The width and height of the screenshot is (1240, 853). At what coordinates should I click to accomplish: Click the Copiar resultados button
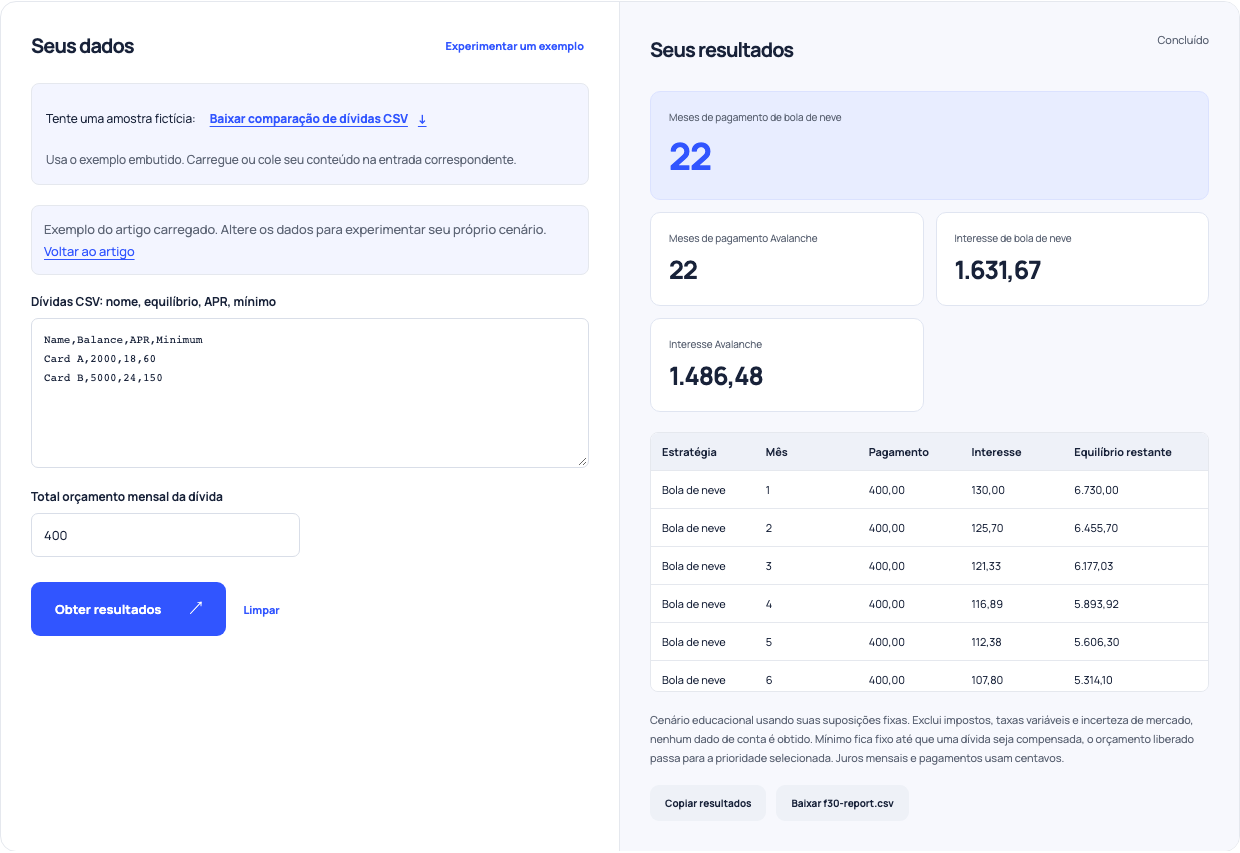(708, 803)
